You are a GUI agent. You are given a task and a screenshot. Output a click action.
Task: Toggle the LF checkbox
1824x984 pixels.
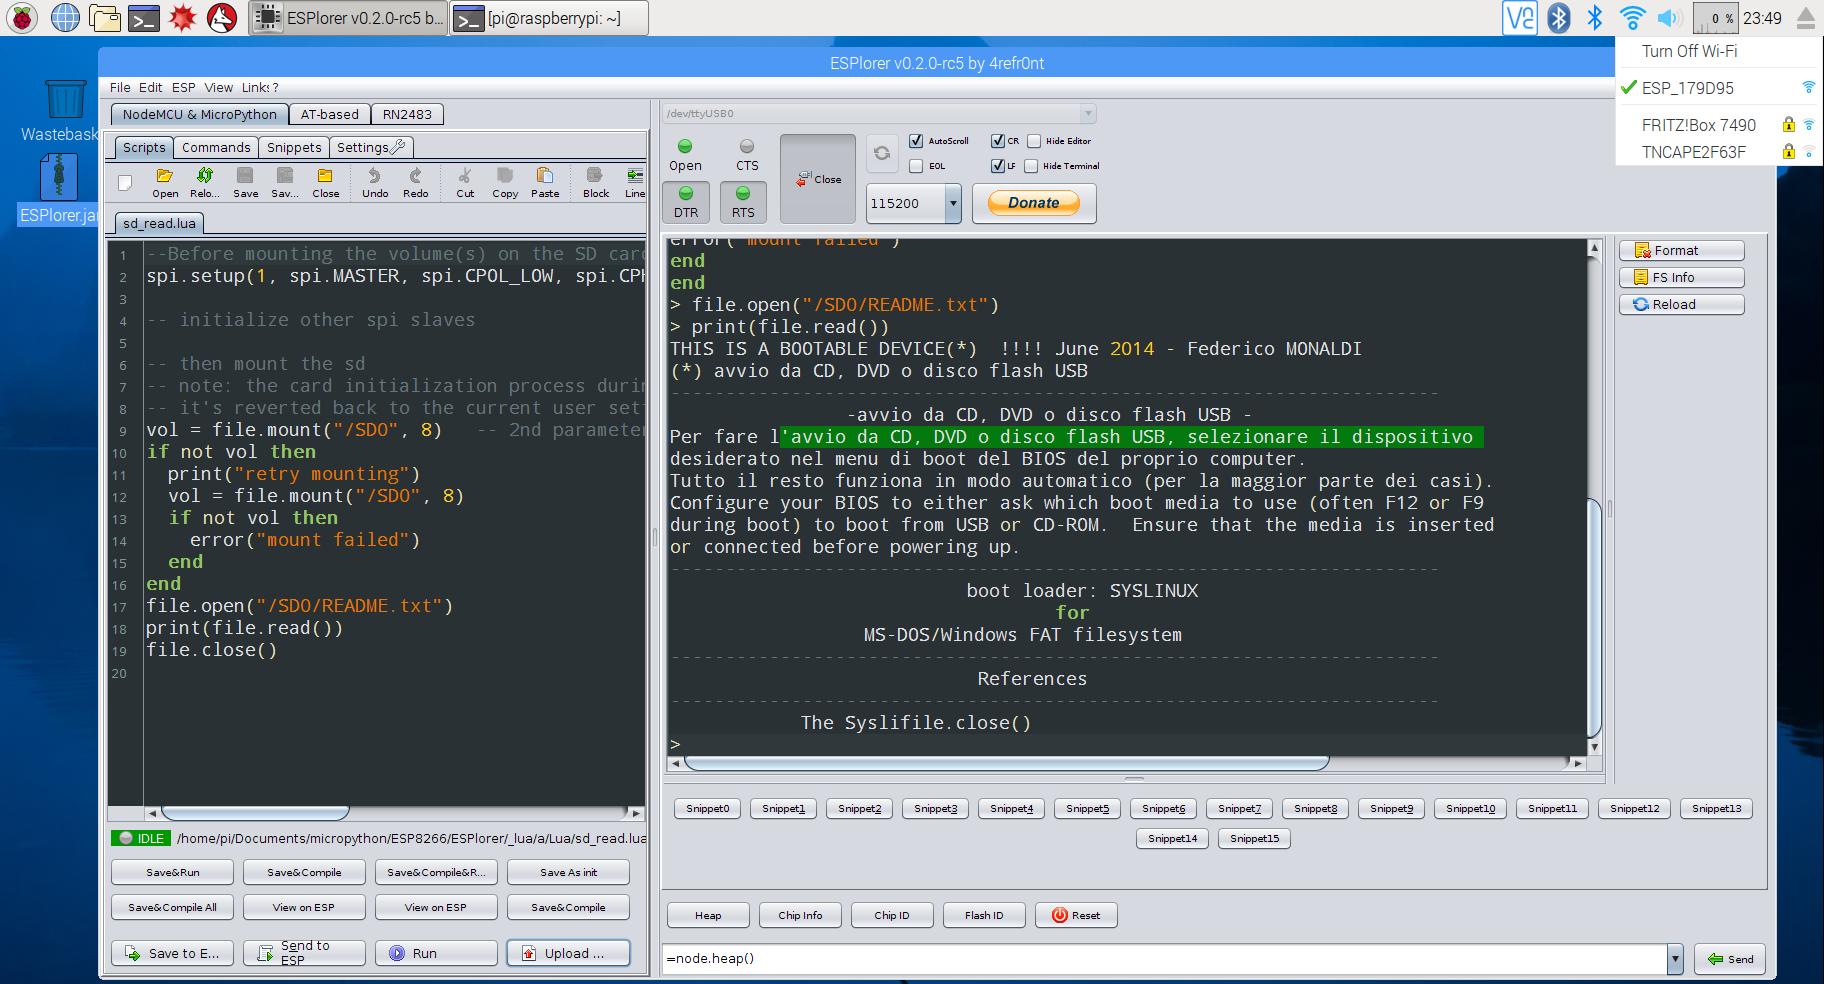(997, 166)
